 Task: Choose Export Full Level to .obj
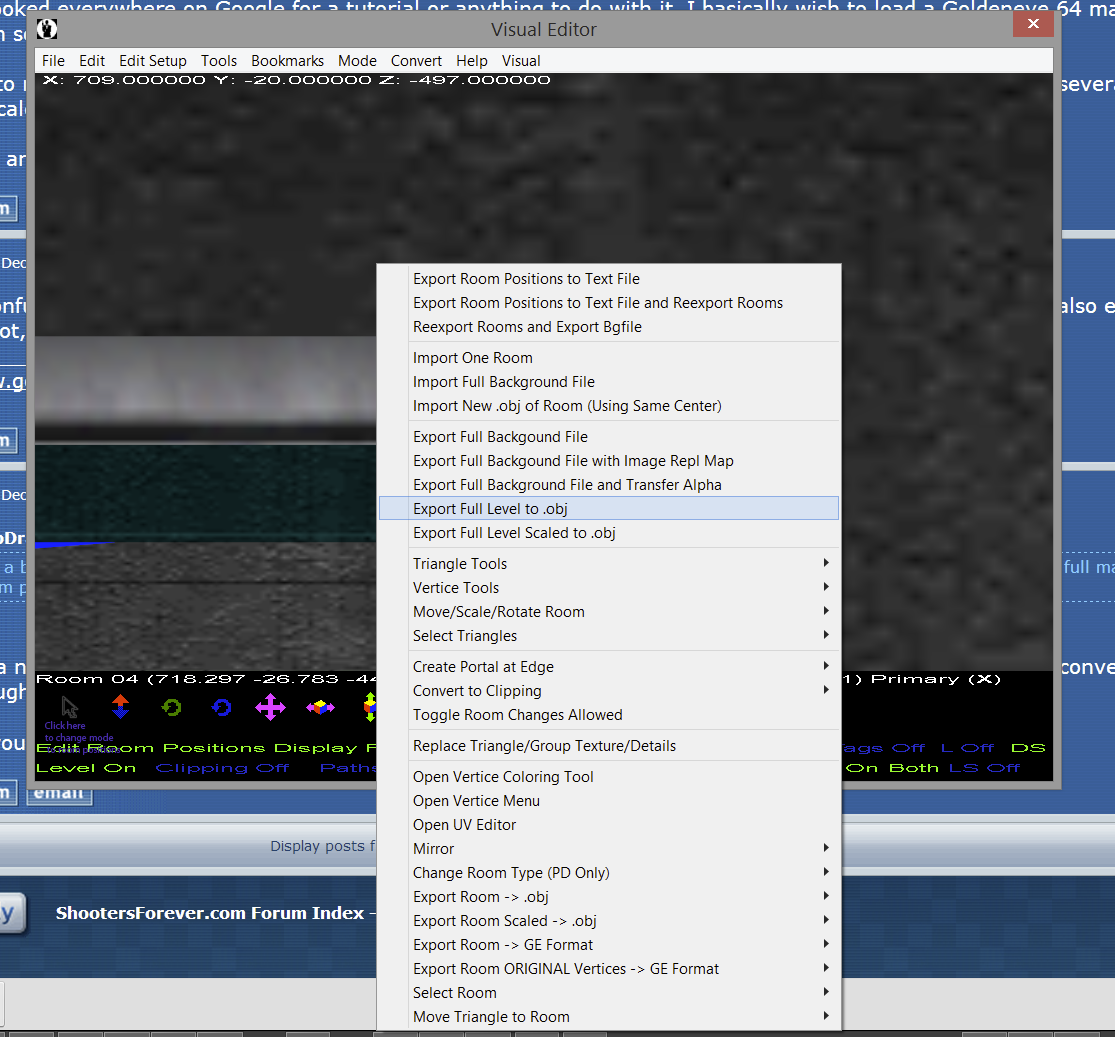(x=609, y=509)
